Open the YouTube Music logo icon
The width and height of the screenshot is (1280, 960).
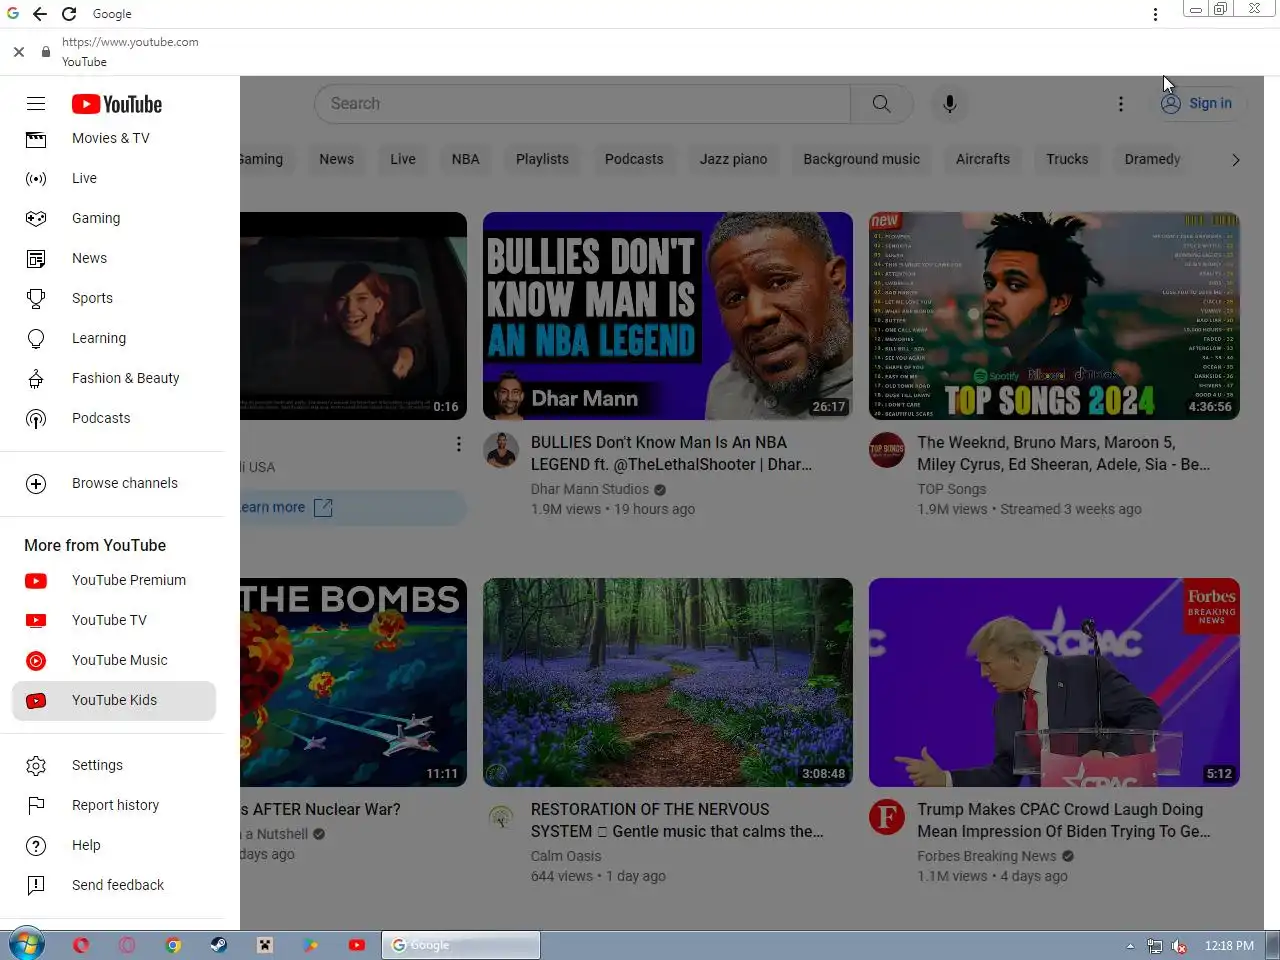point(36,661)
